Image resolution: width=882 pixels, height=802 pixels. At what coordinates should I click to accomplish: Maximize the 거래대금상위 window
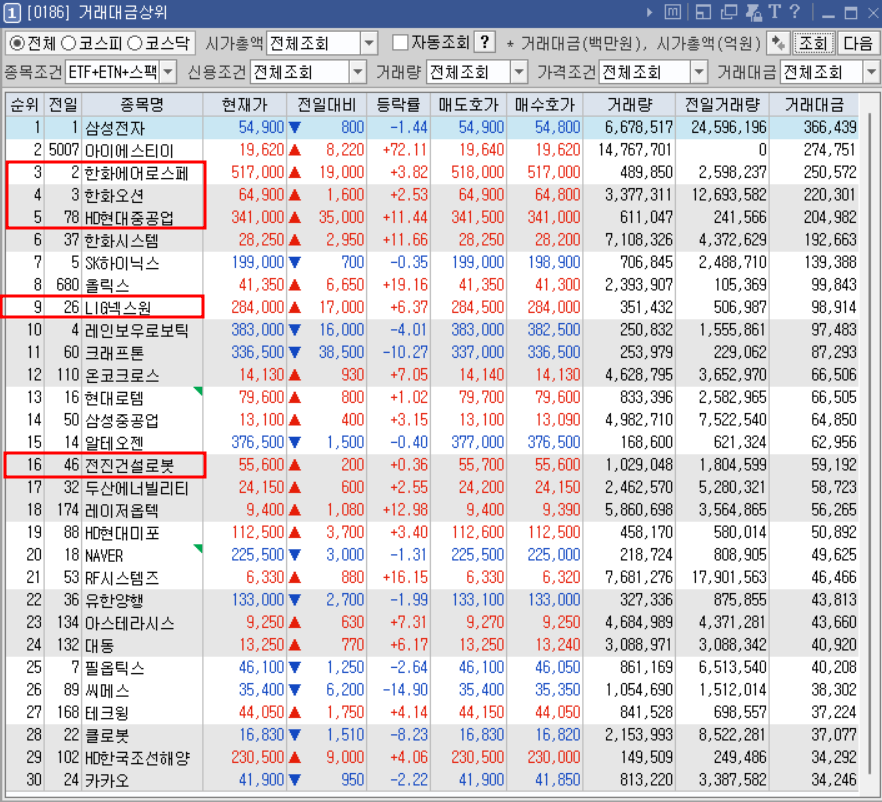pos(851,12)
